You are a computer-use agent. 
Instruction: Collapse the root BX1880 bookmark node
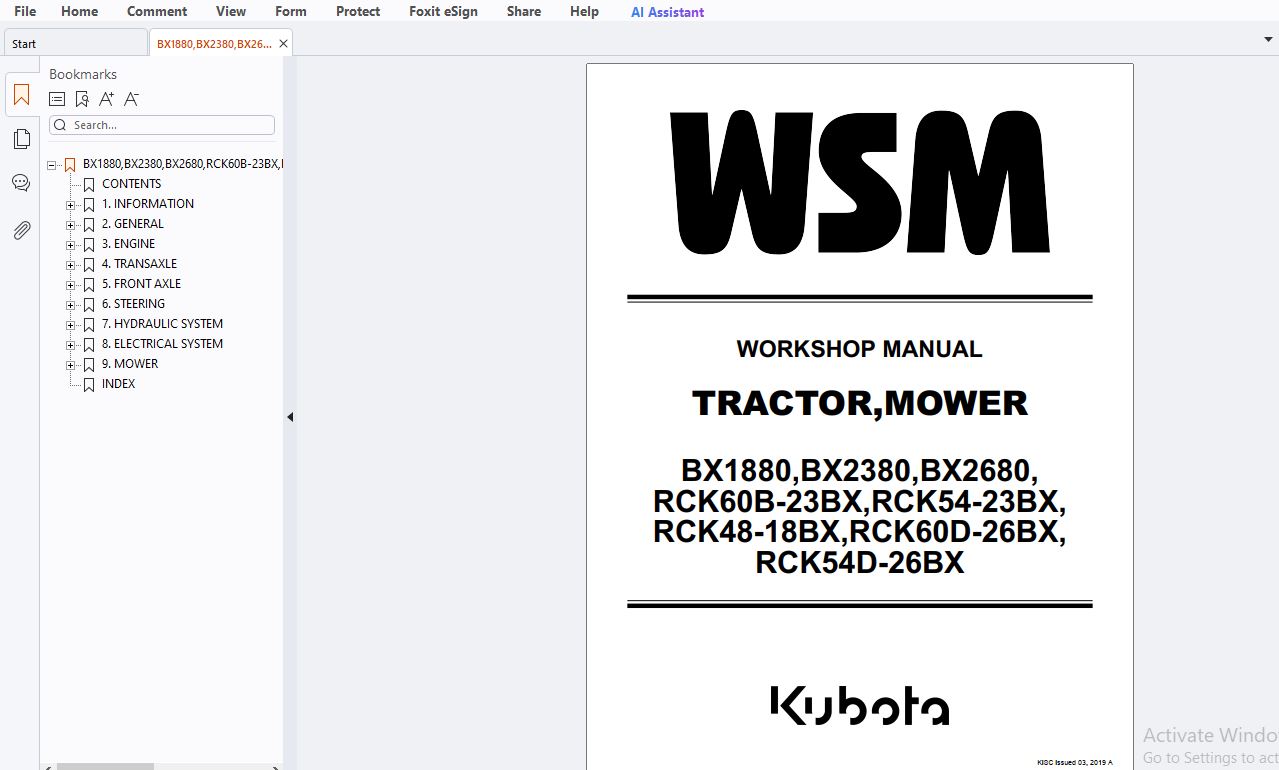51,165
